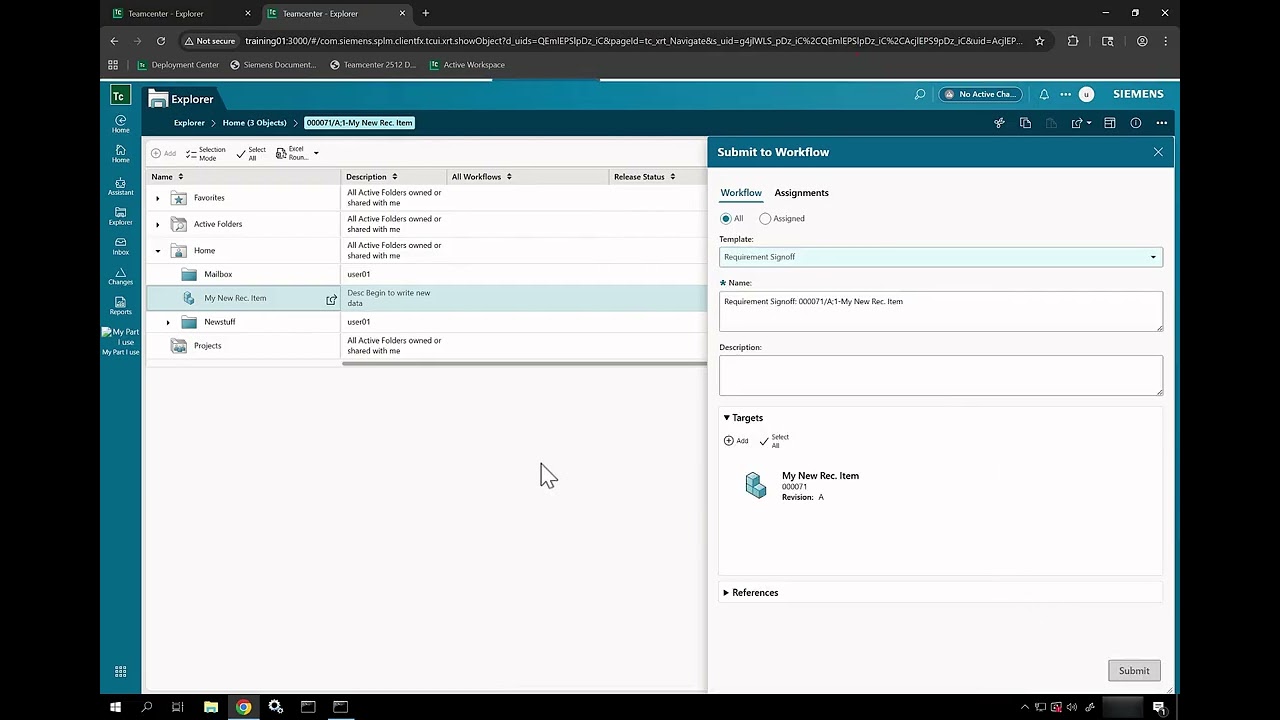Click the workflow icon in the top-right command bar
This screenshot has width=1280, height=720.
tap(999, 123)
